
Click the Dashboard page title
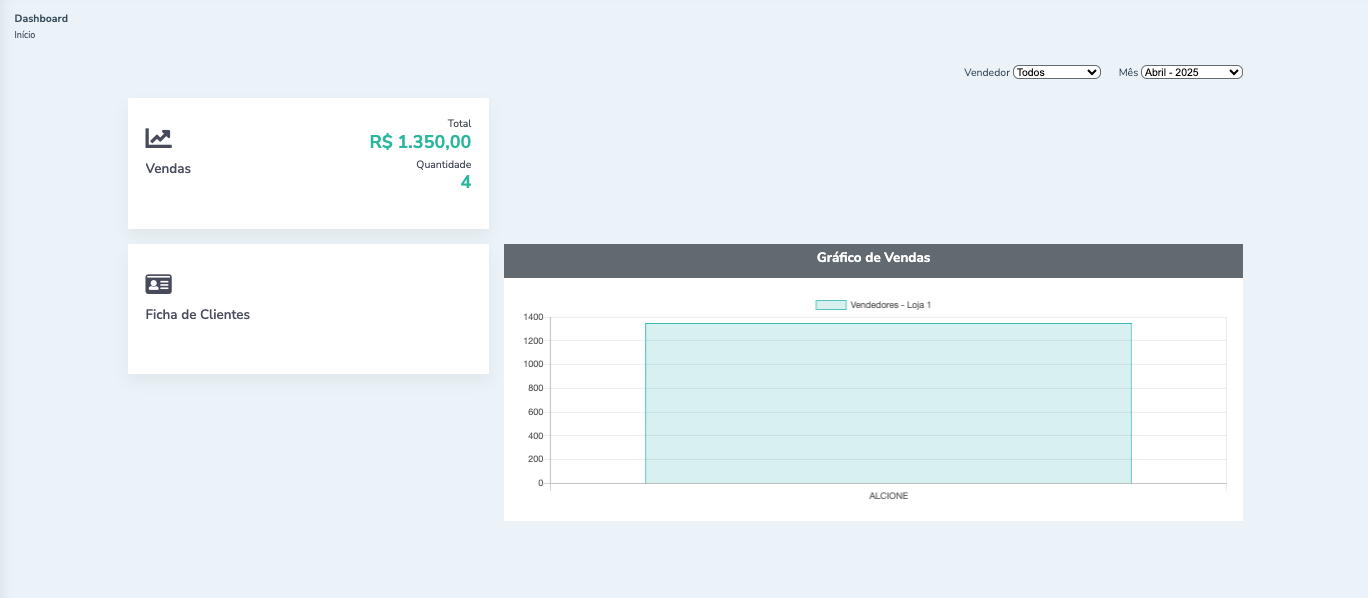(41, 18)
